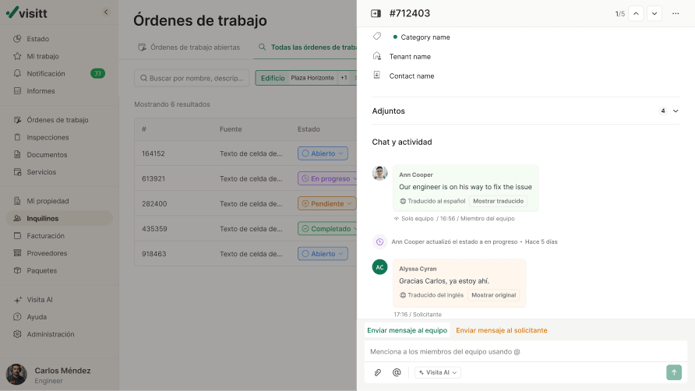Switch to Órdenes de trabajo abiertas tab
This screenshot has height=391, width=695.
click(x=189, y=47)
